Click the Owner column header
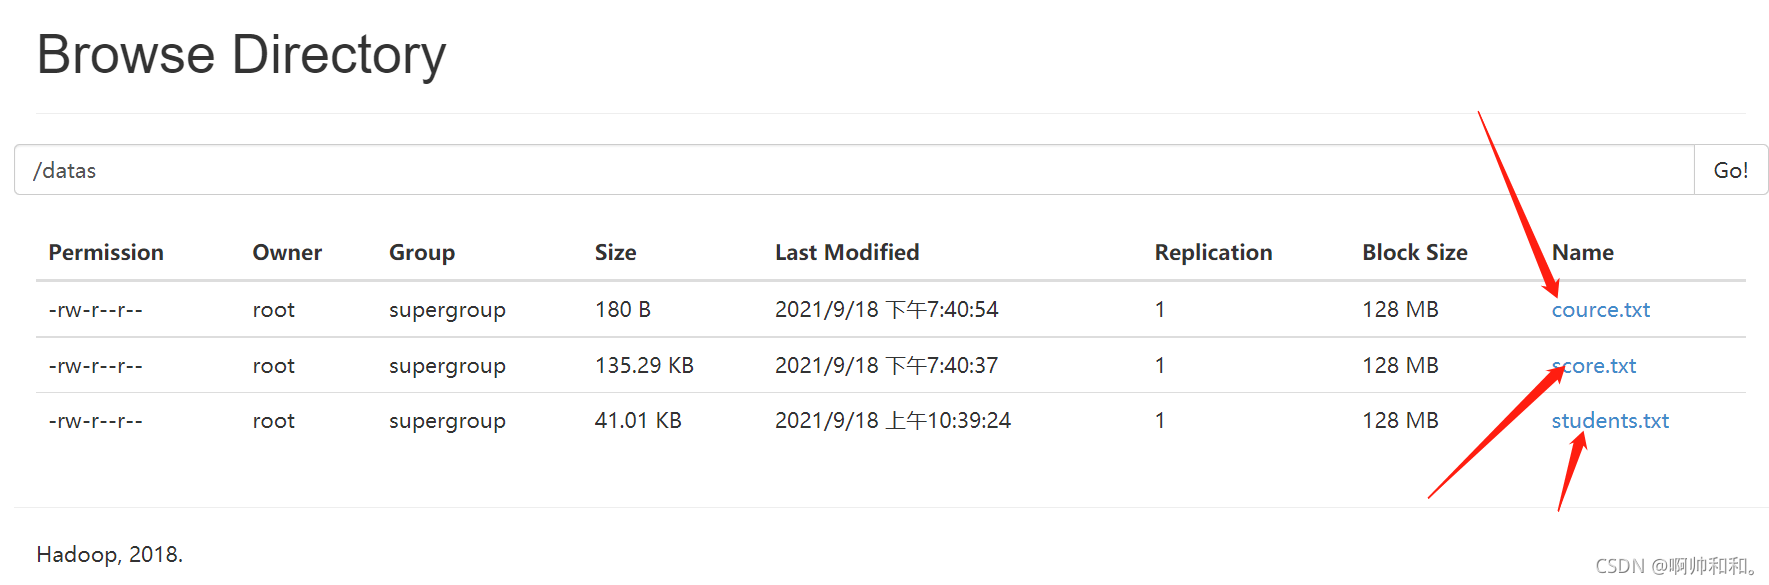The width and height of the screenshot is (1769, 585). [287, 253]
